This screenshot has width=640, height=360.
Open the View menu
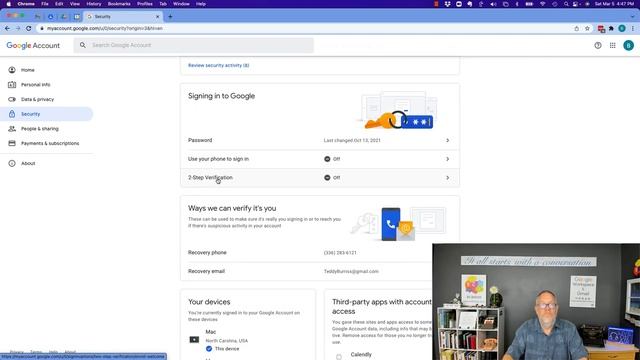(75, 4)
